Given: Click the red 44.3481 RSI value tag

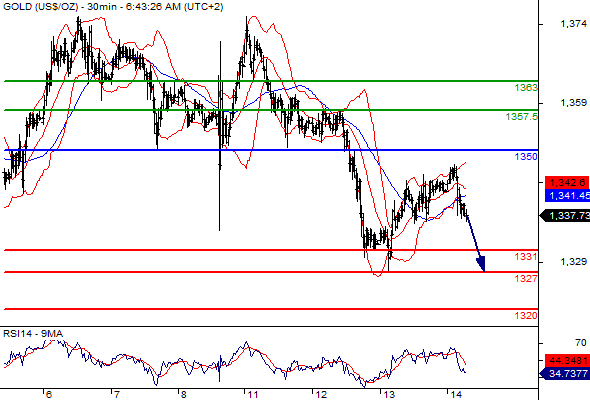Looking at the screenshot, I should click(x=567, y=360).
